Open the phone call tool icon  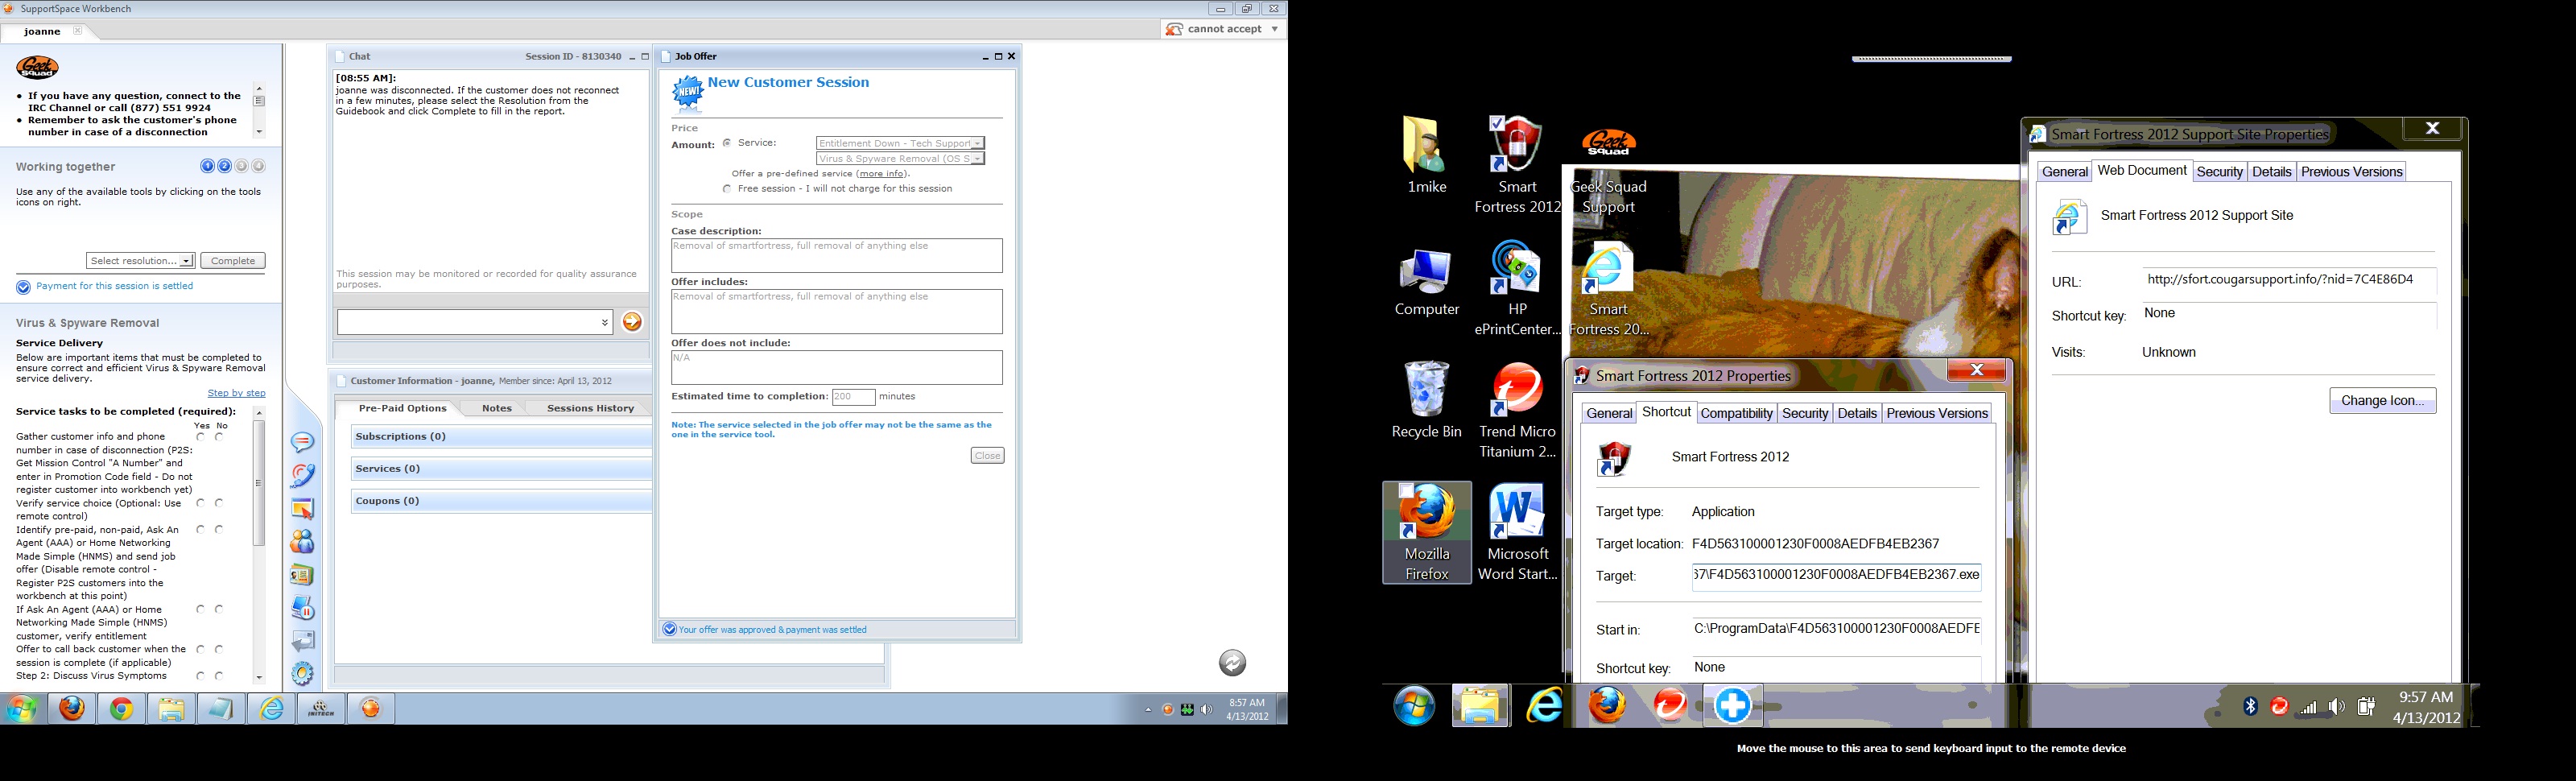302,475
